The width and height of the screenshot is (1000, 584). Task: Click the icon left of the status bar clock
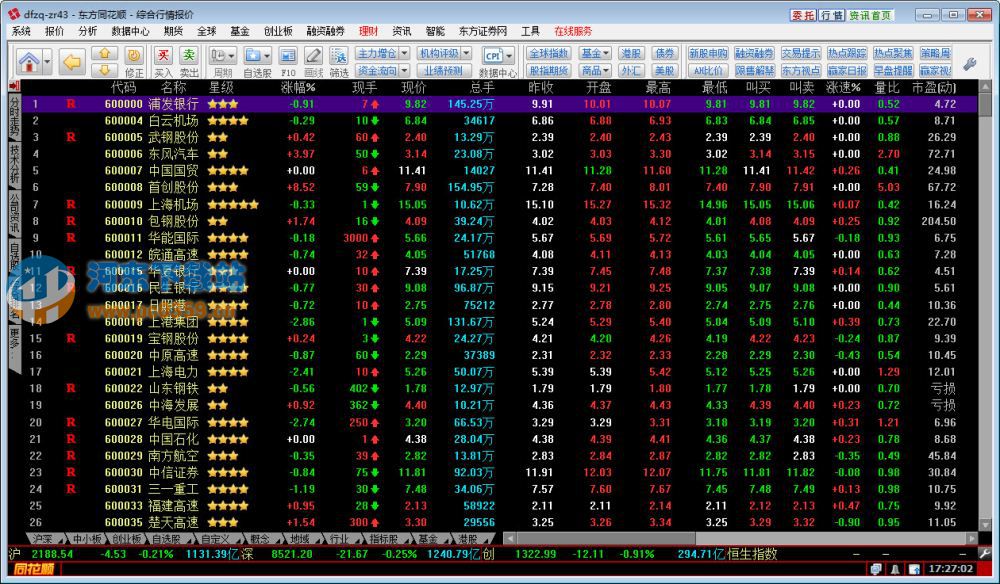914,569
